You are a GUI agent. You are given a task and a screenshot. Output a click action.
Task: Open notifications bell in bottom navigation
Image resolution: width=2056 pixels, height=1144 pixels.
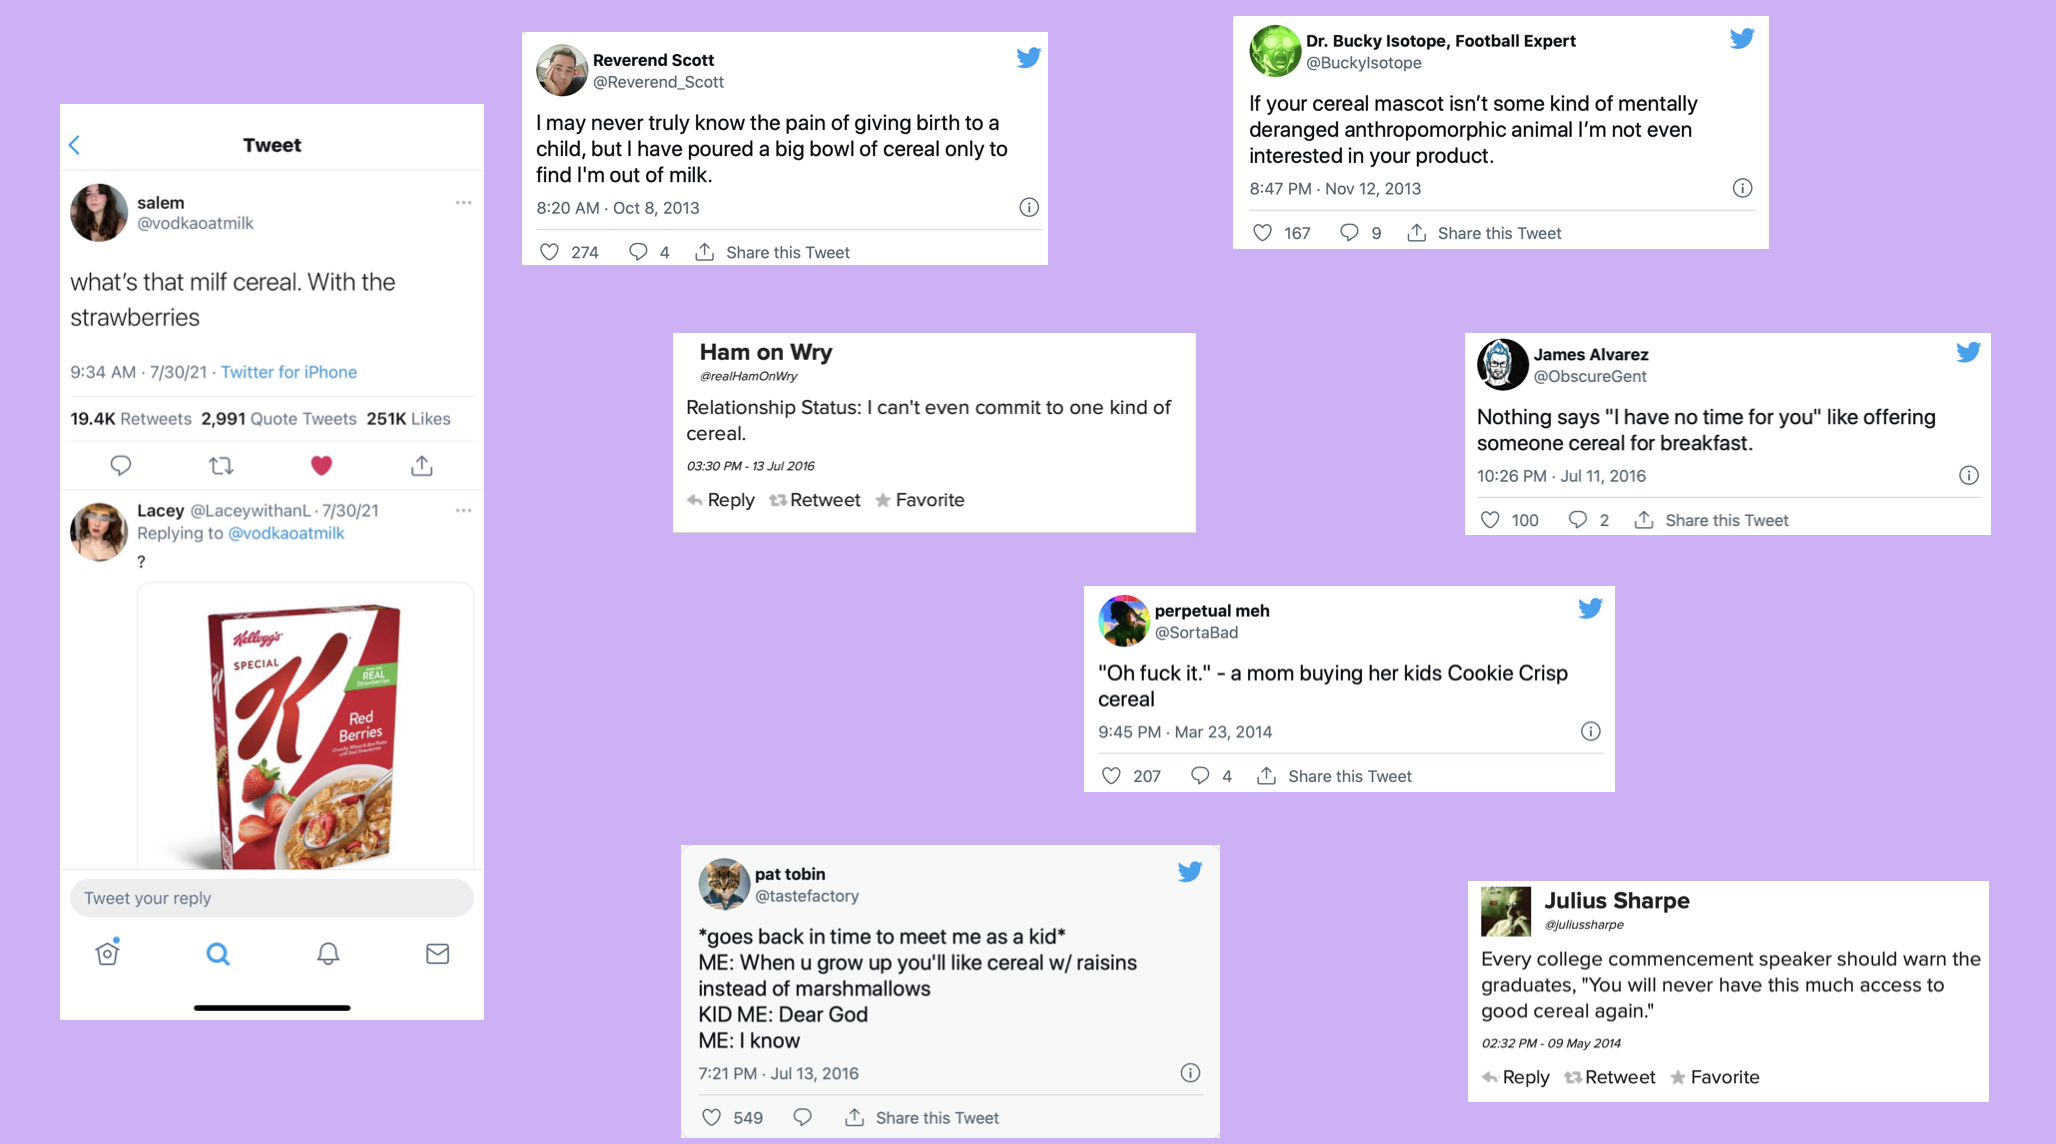(x=328, y=954)
